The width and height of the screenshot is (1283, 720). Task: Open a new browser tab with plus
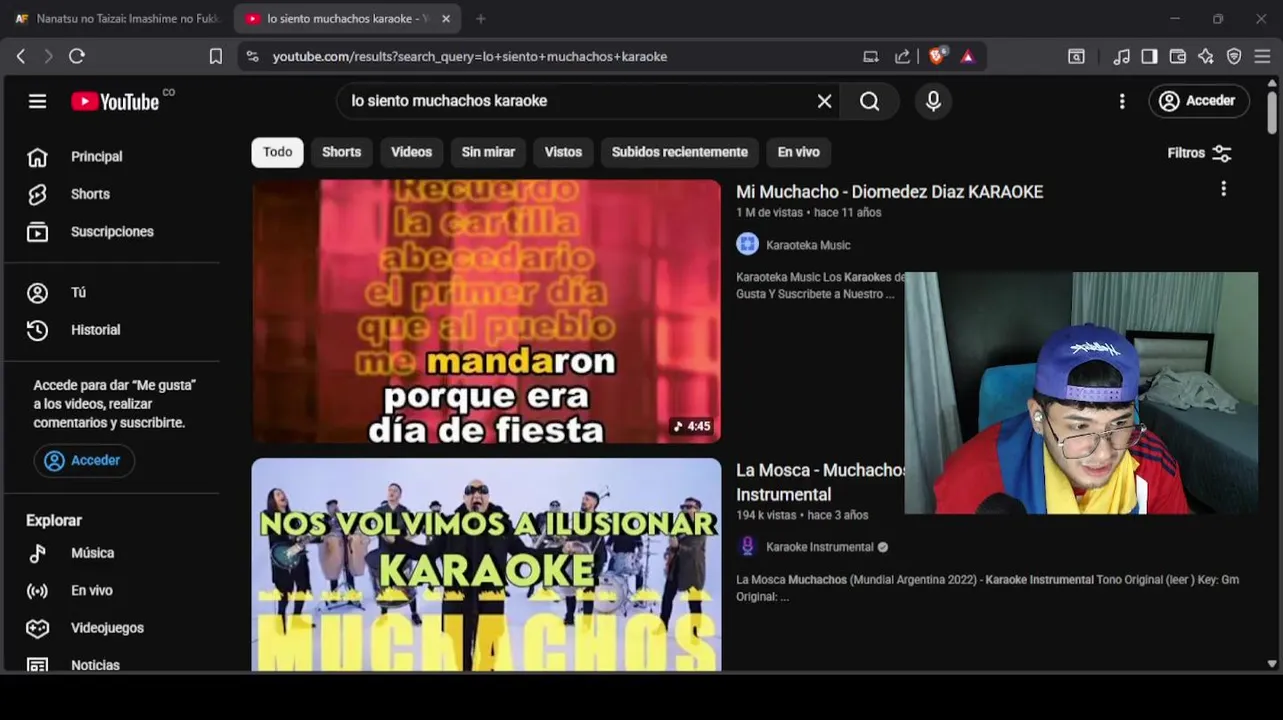click(481, 19)
